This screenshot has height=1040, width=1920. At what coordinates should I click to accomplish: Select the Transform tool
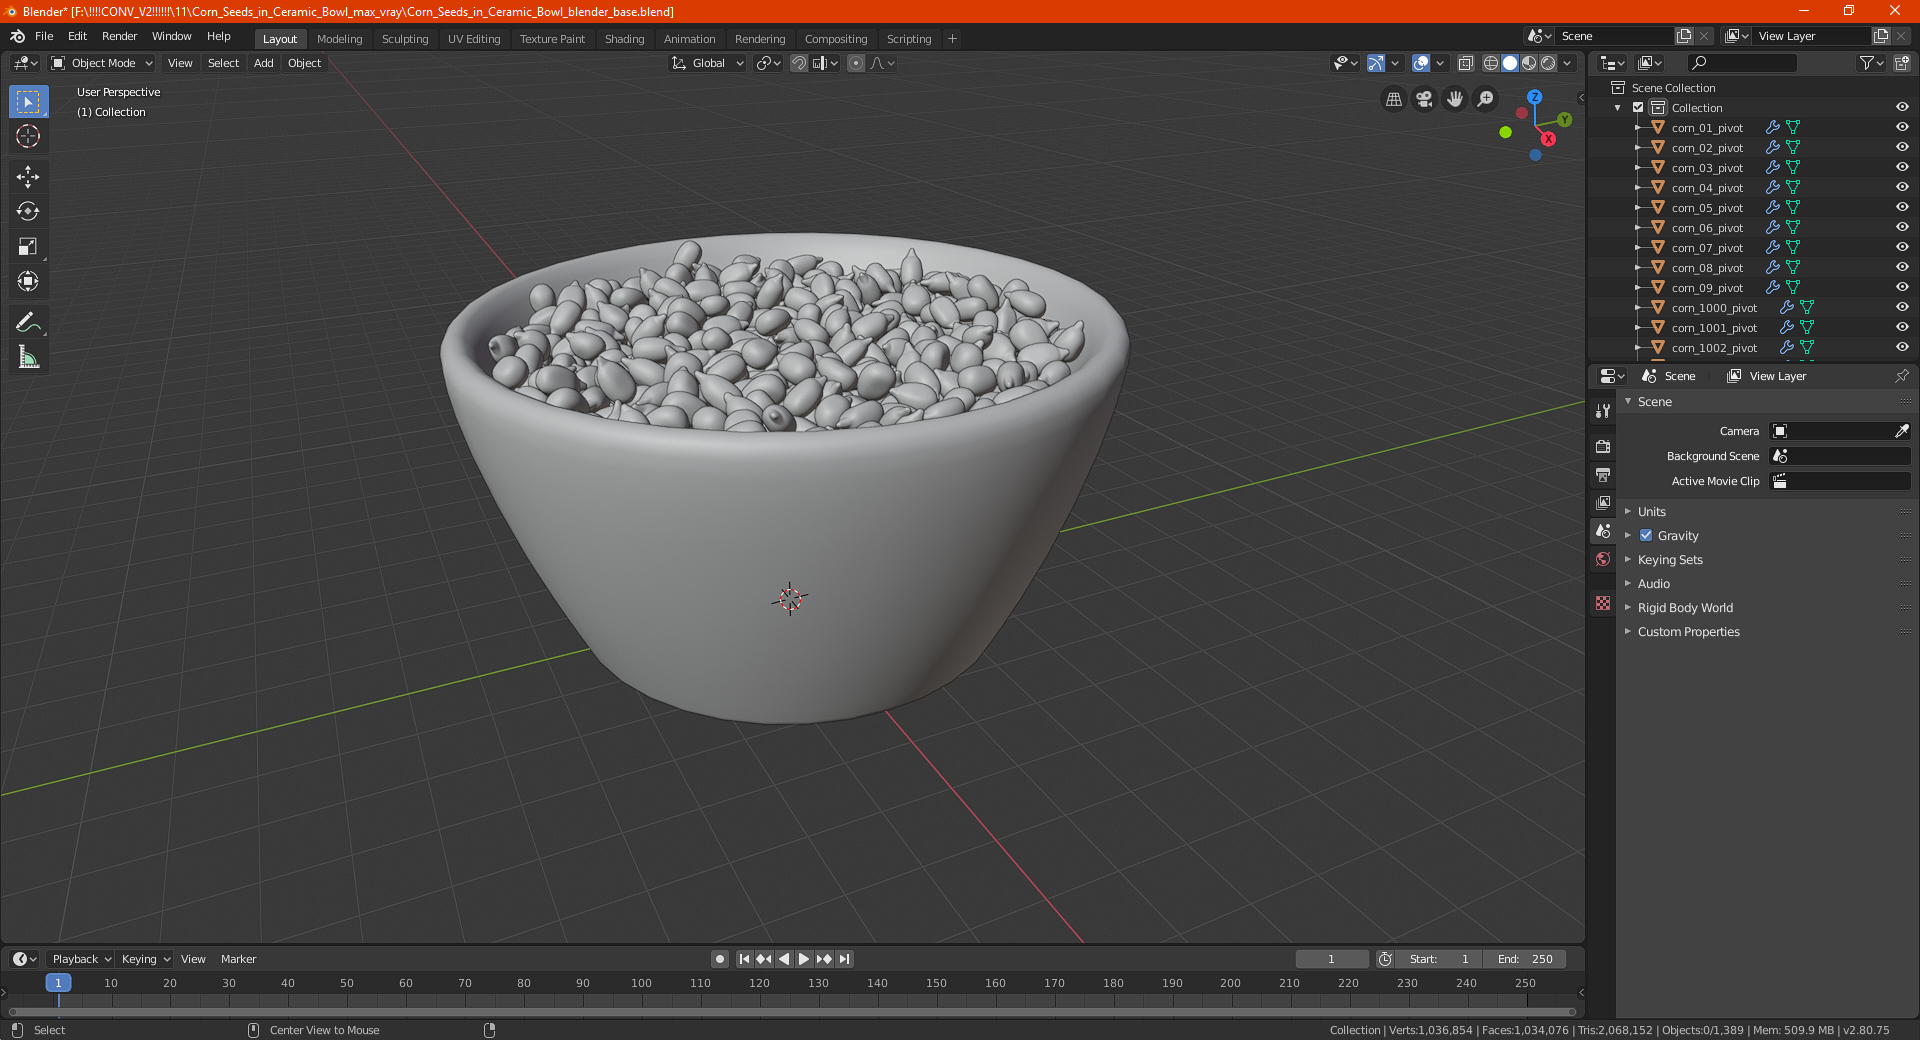pos(28,281)
